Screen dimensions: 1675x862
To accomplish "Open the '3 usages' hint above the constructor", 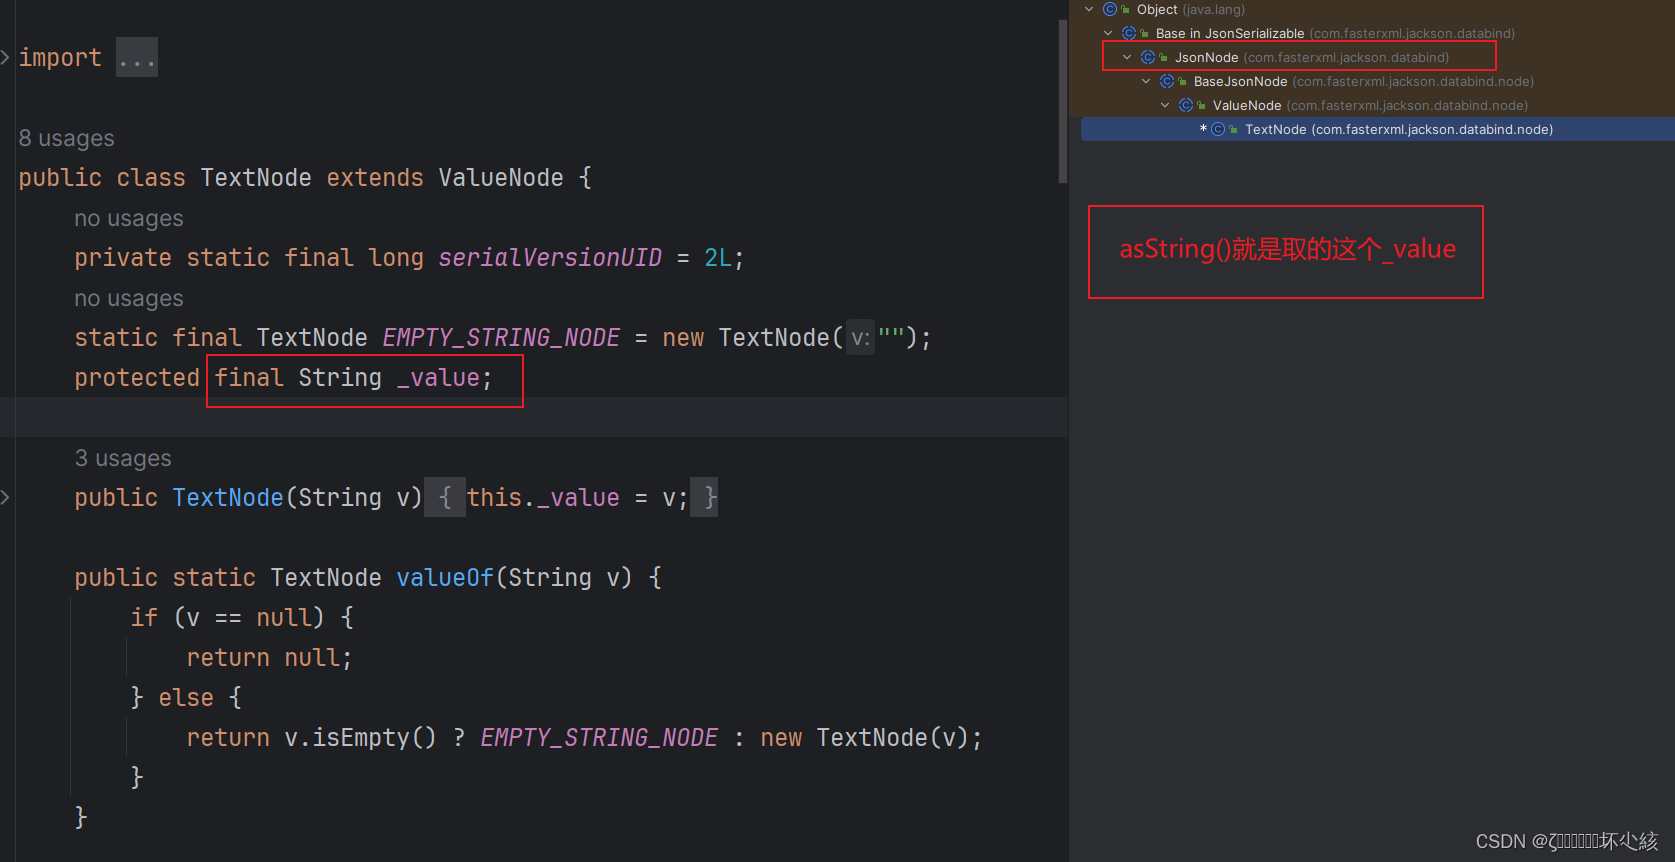I will pyautogui.click(x=123, y=458).
